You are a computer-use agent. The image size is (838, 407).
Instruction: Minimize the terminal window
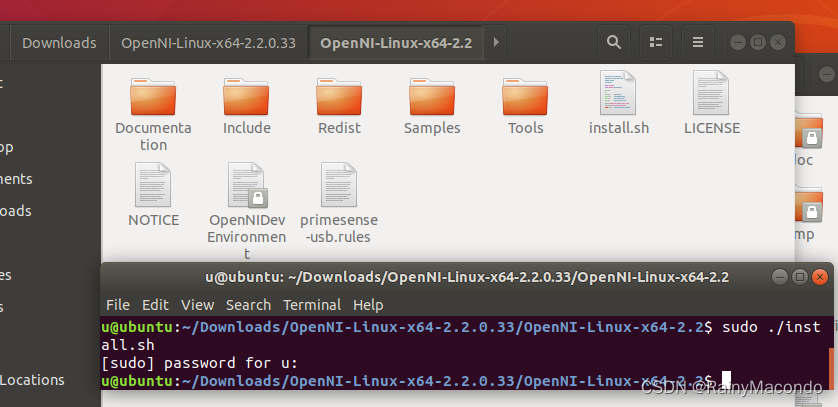tap(780, 277)
